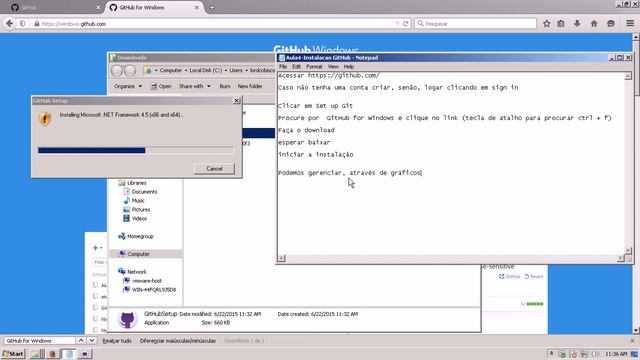Click the Explorer forward navigation button
This screenshot has height=360, width=640.
[130, 71]
